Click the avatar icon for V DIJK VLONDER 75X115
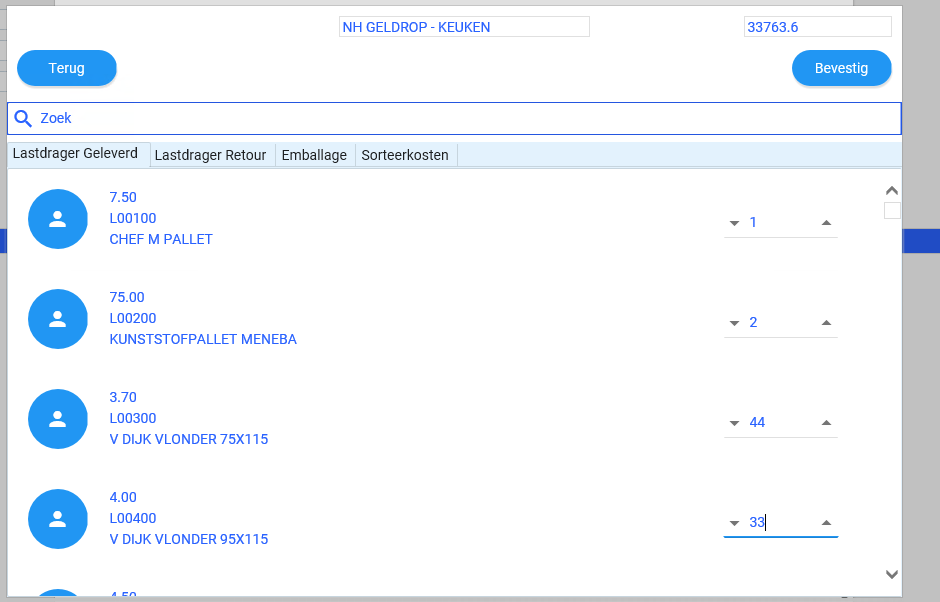 coord(57,418)
